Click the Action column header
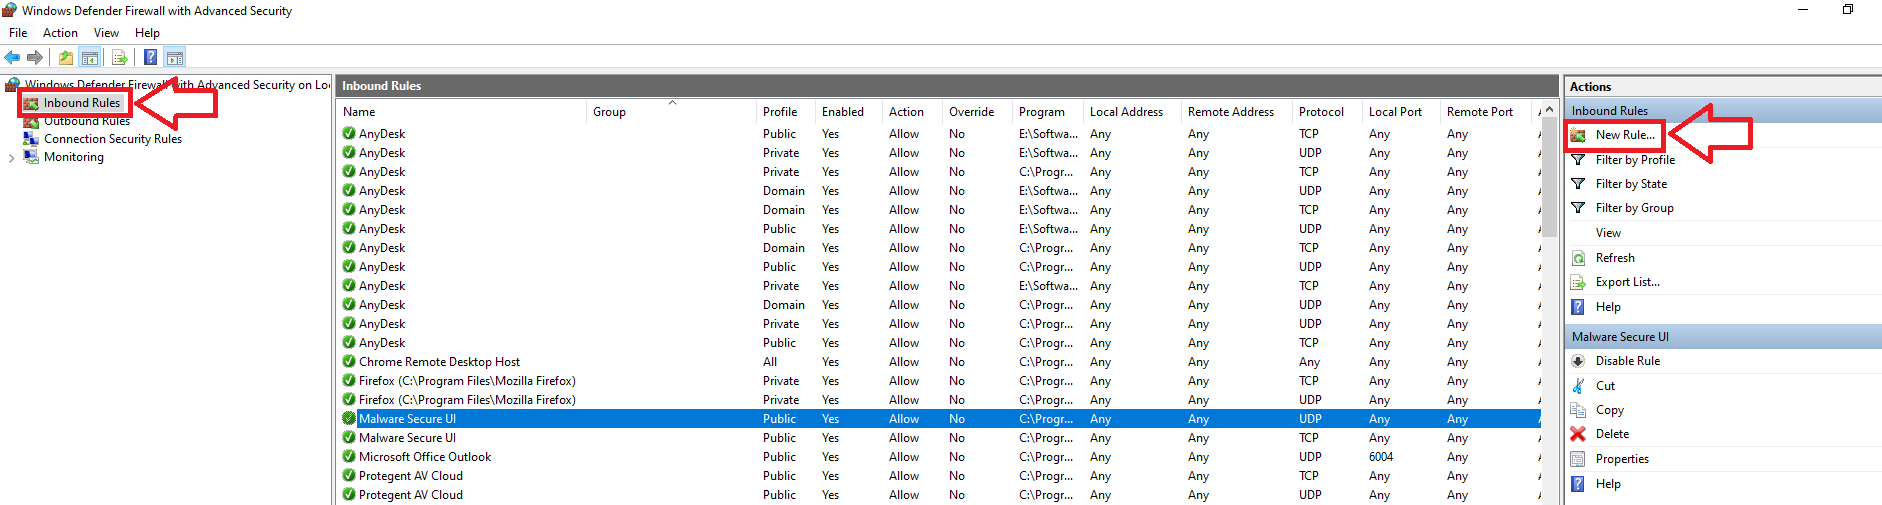This screenshot has width=1882, height=505. (912, 112)
